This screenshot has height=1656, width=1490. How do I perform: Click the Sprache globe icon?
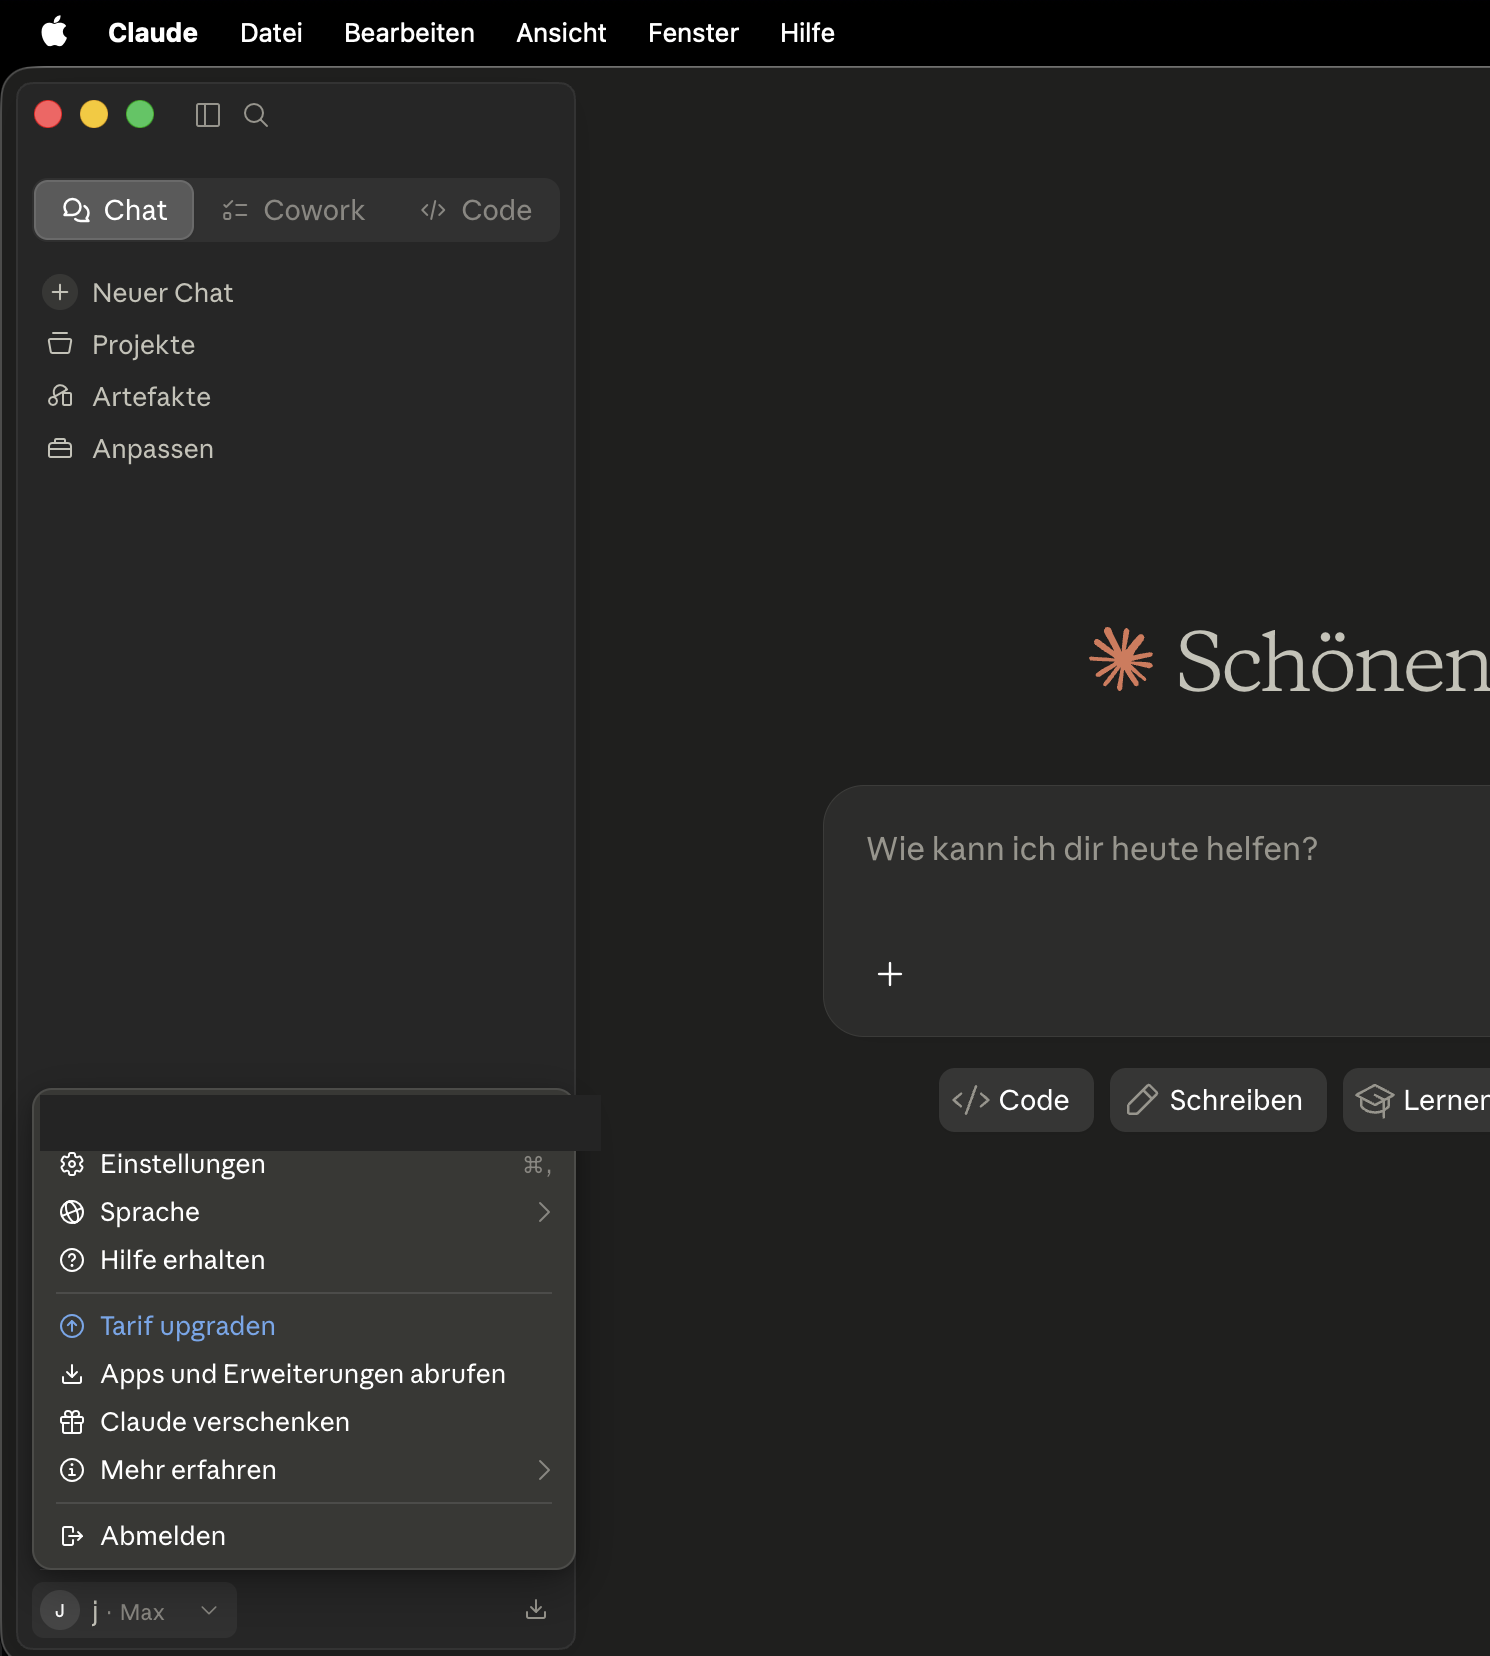click(x=72, y=1212)
